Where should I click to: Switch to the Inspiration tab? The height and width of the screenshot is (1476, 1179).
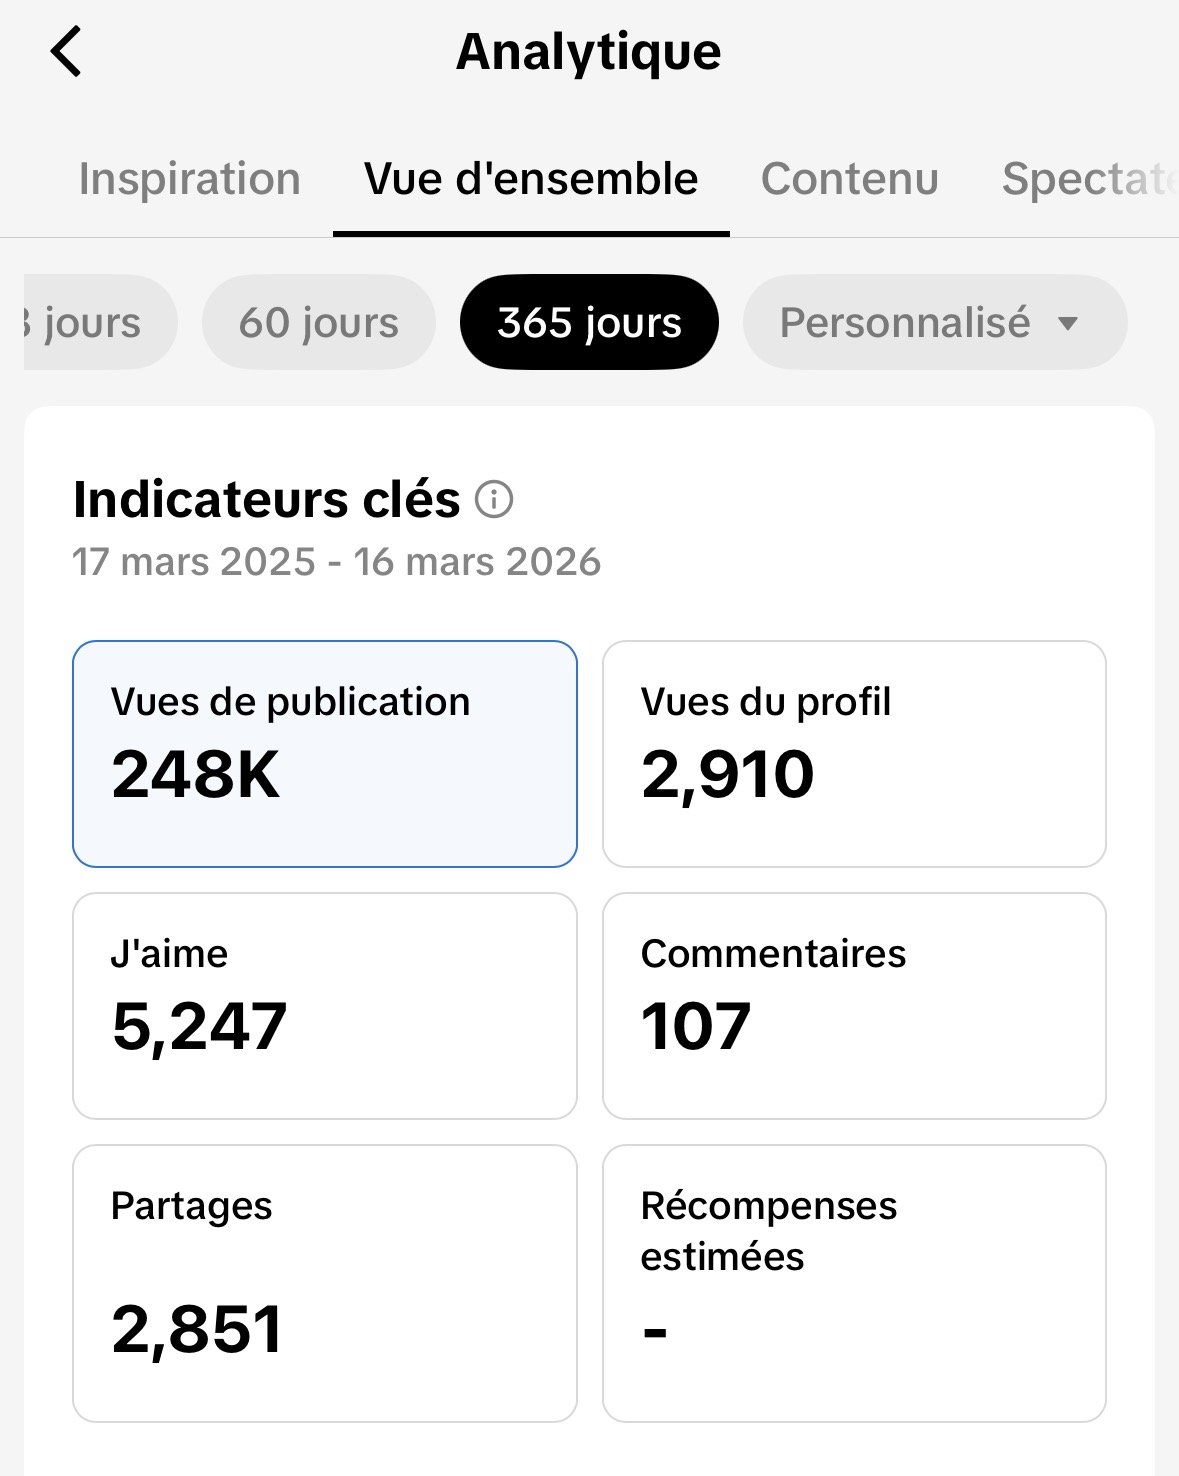(189, 179)
